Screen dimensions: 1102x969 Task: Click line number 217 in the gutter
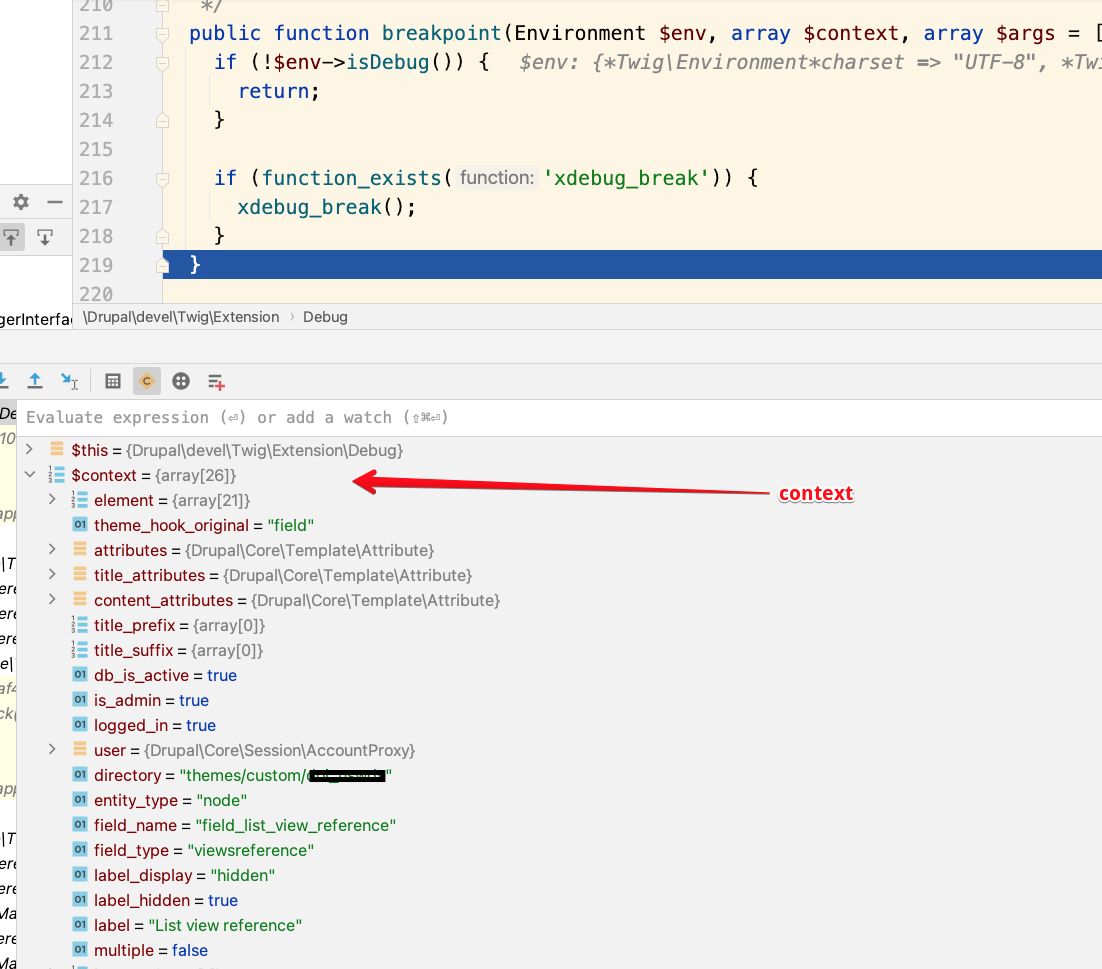(96, 207)
